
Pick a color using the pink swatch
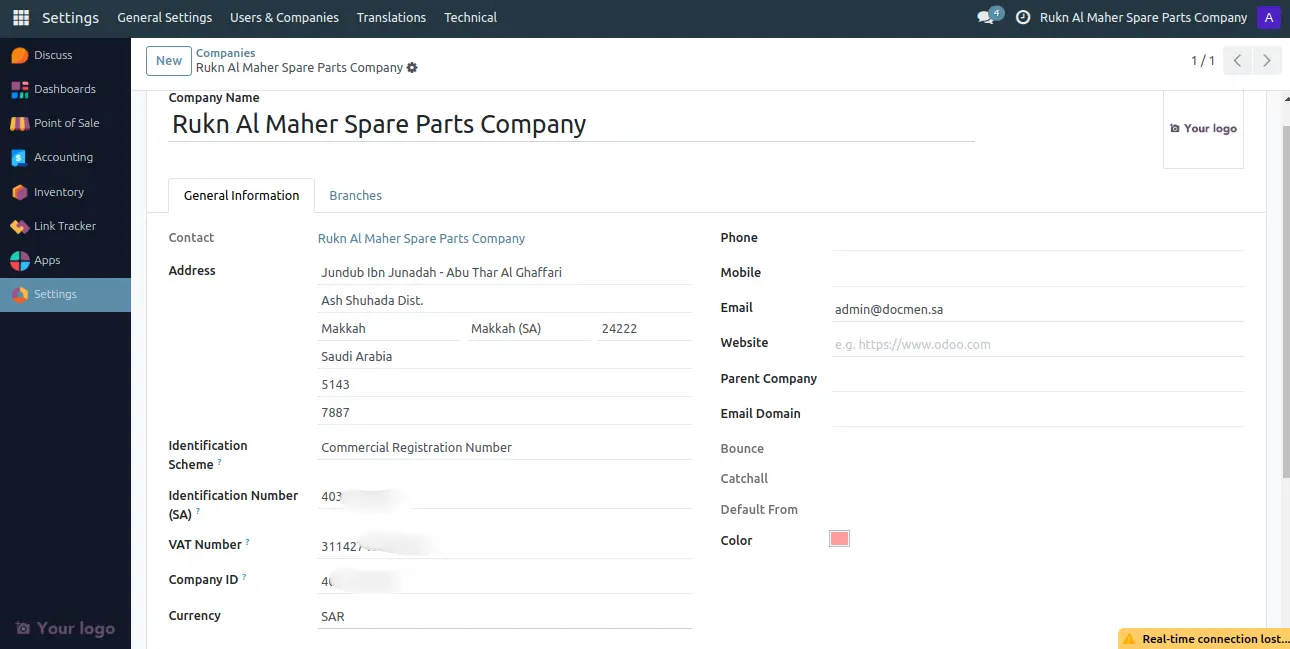(839, 539)
